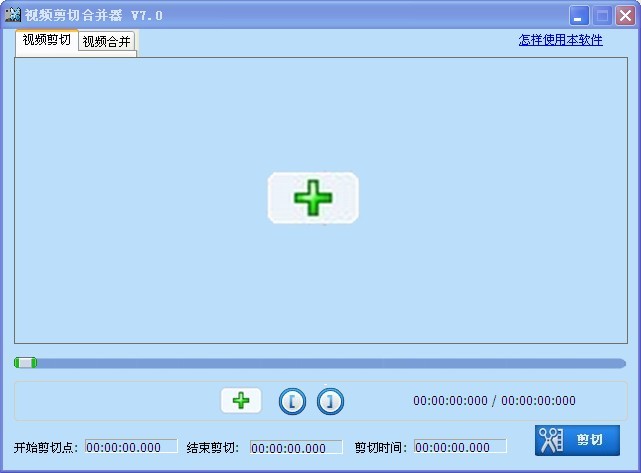Open the 怎样使用本软件 help link
The width and height of the screenshot is (641, 473).
coord(560,40)
